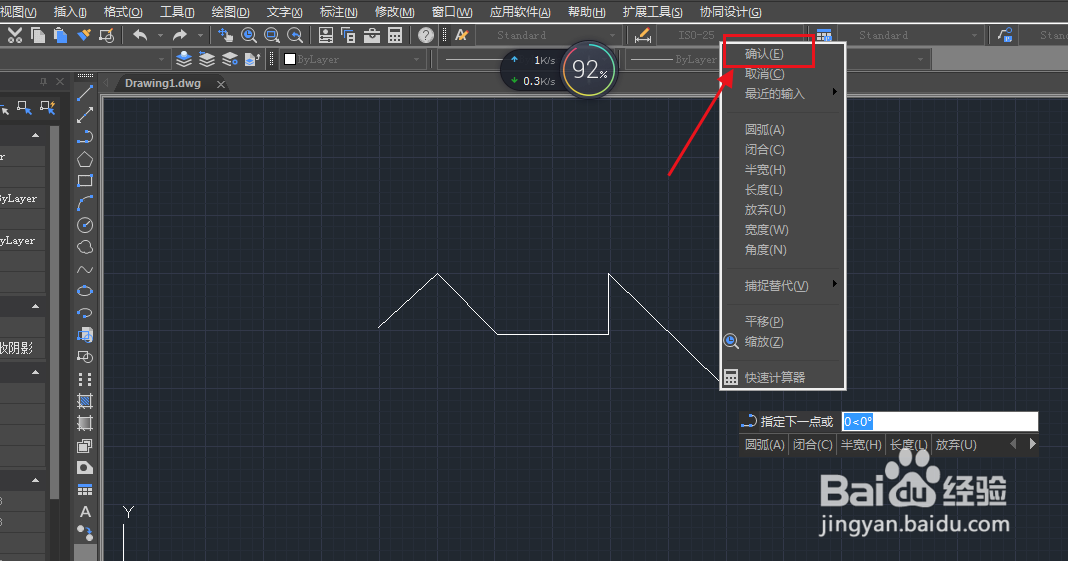Click the Make Block tool
The image size is (1068, 561).
tap(85, 357)
